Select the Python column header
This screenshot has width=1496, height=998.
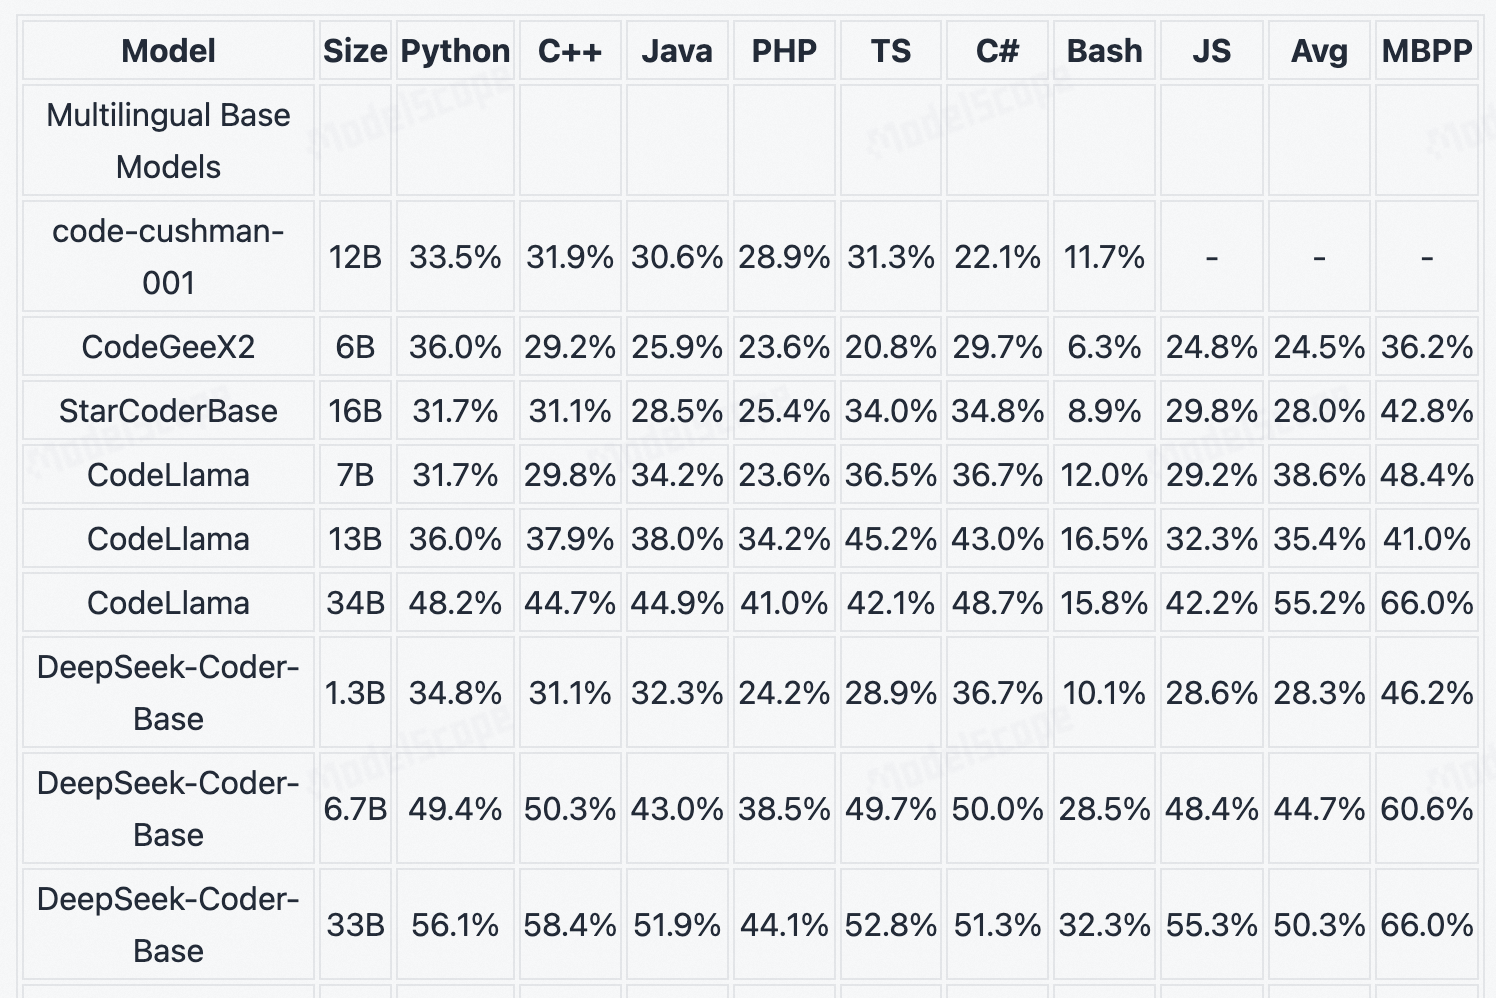click(455, 51)
